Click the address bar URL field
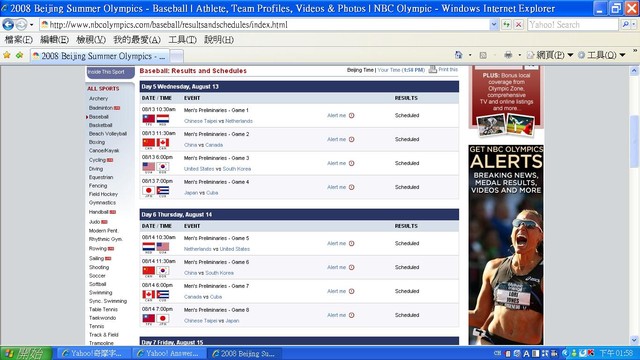This screenshot has width=640, height=360. click(264, 25)
